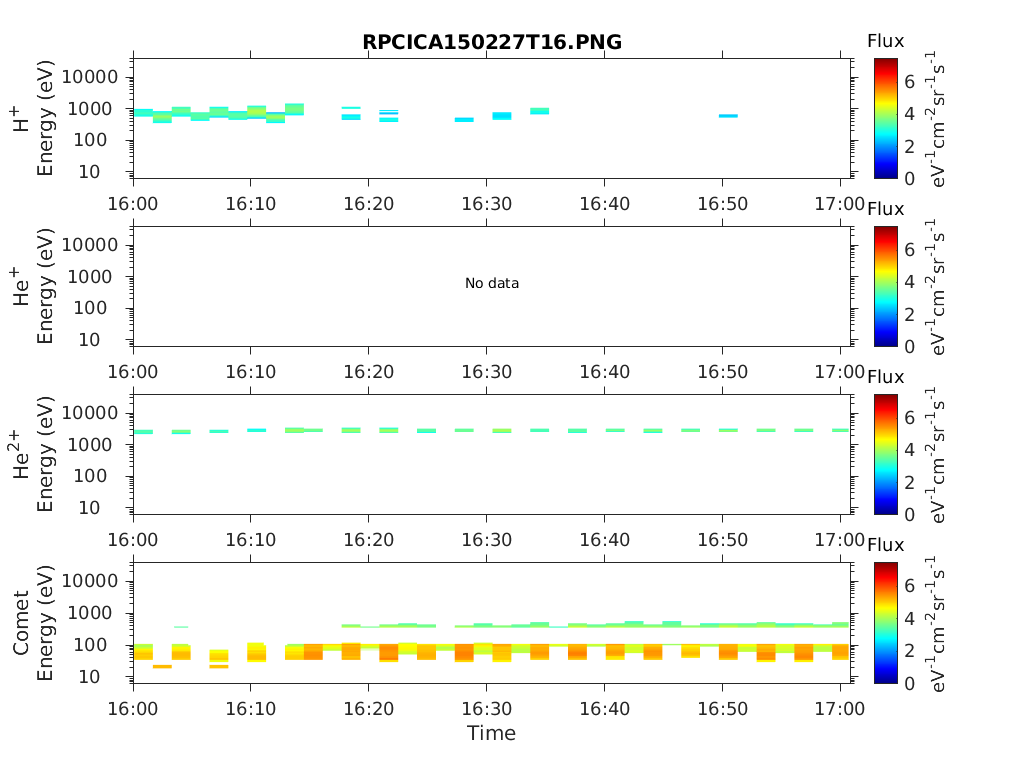Click the He2+ panel flux colorbar
Screen dimensions: 1024x768
point(886,454)
